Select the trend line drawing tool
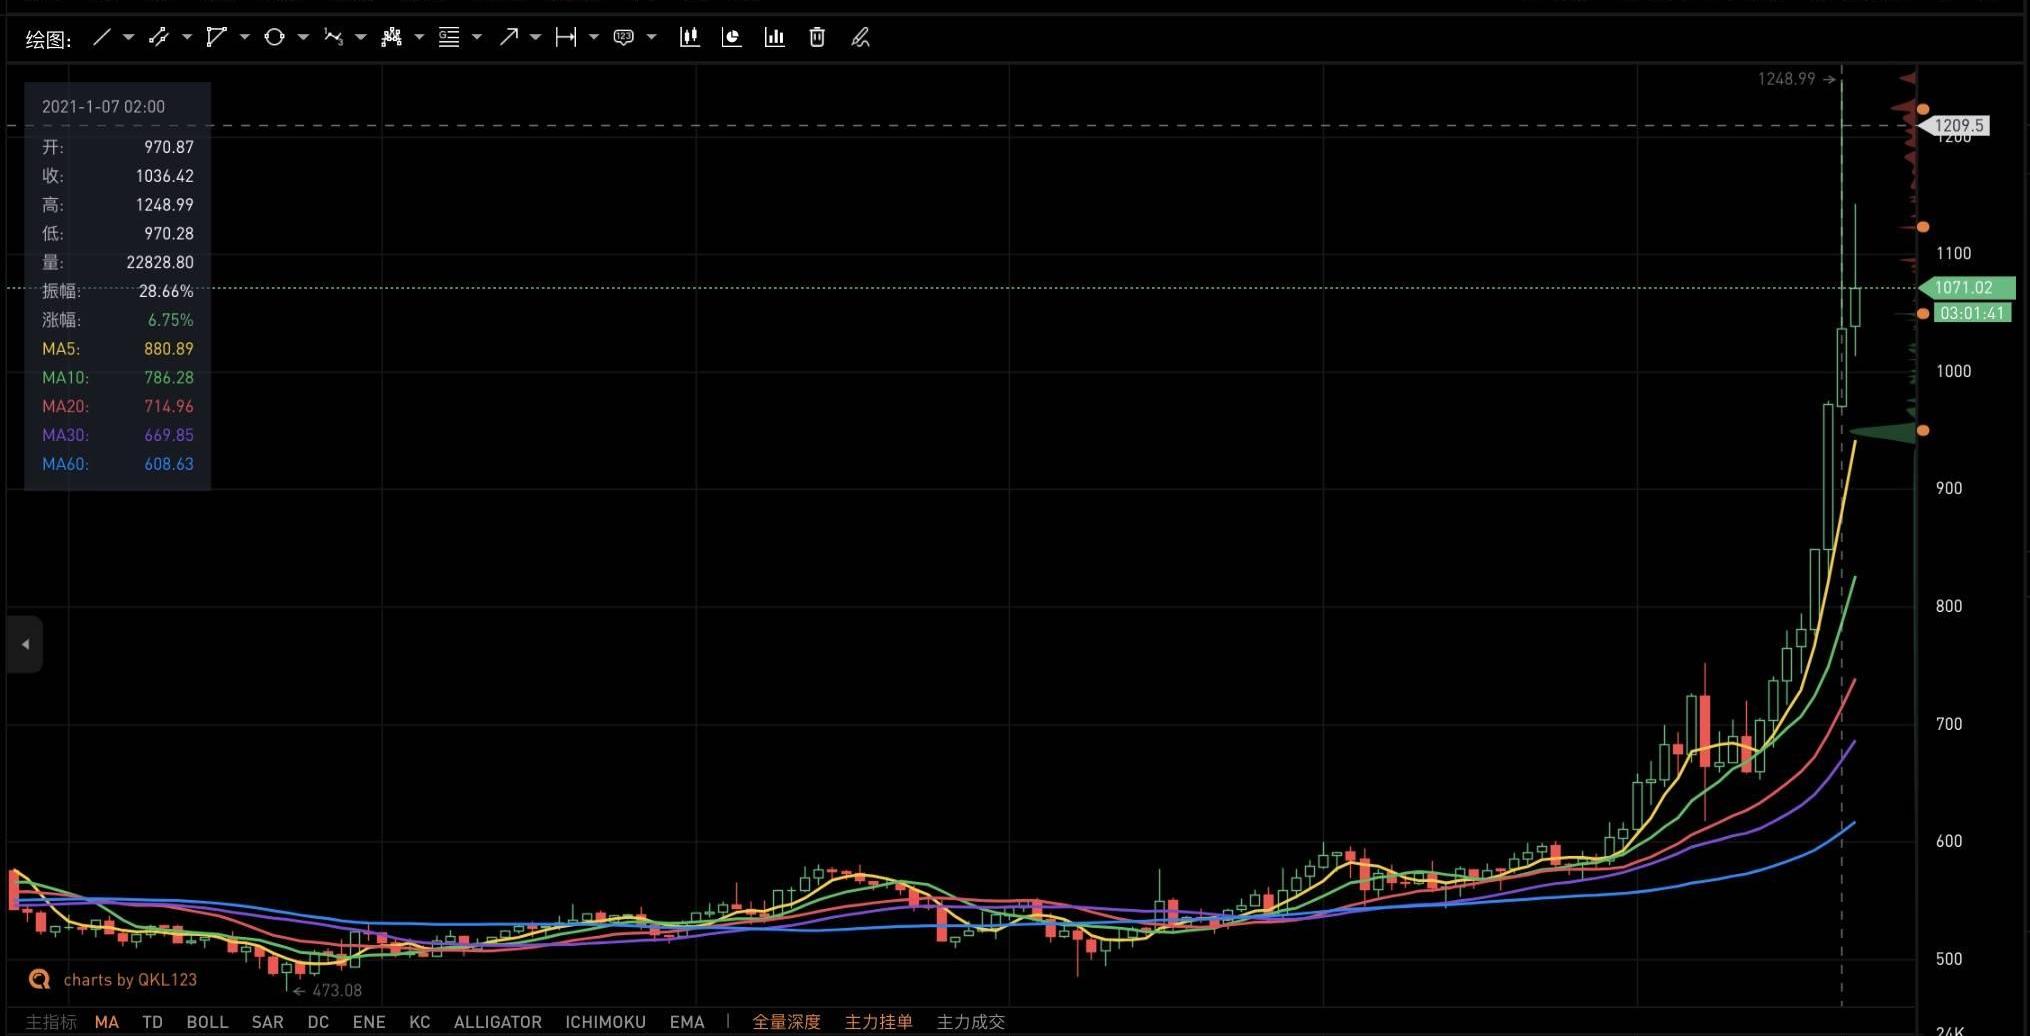2030x1036 pixels. [101, 38]
